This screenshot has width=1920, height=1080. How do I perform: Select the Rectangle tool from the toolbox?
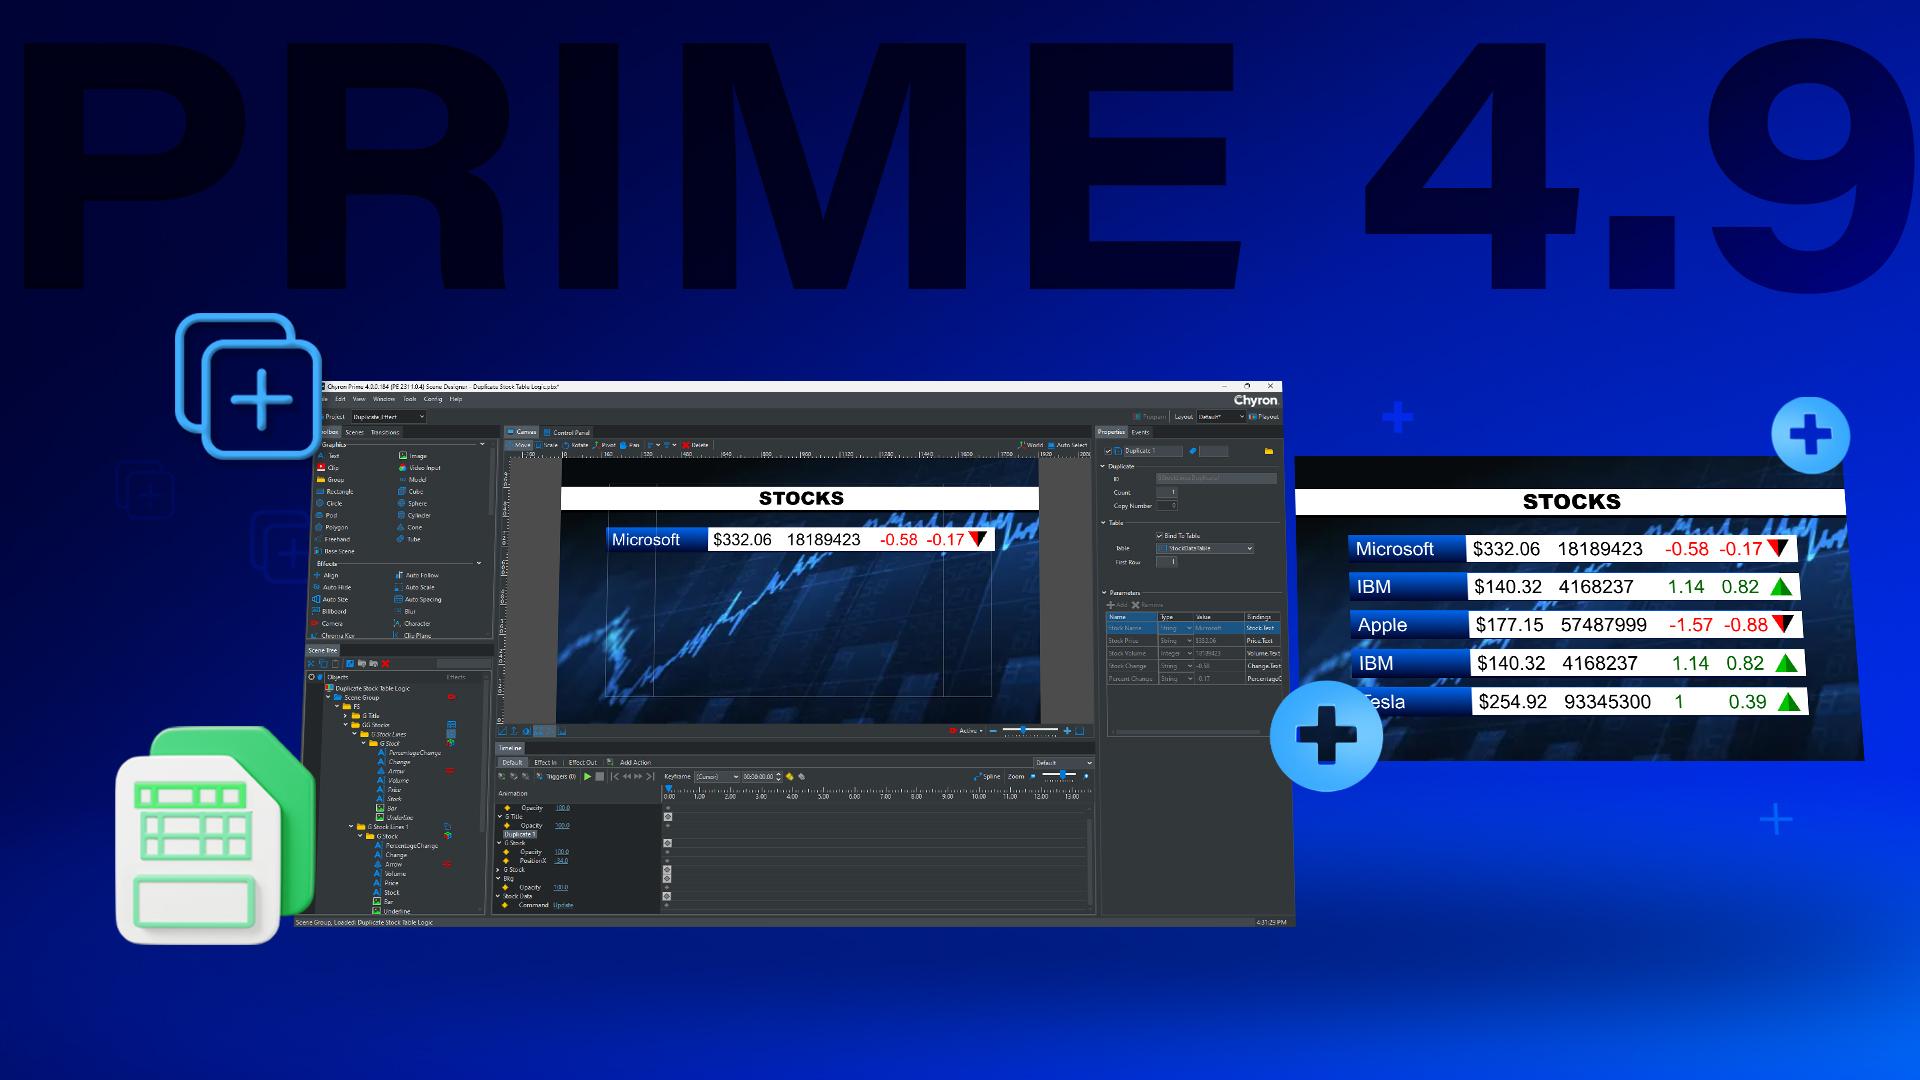(x=338, y=492)
